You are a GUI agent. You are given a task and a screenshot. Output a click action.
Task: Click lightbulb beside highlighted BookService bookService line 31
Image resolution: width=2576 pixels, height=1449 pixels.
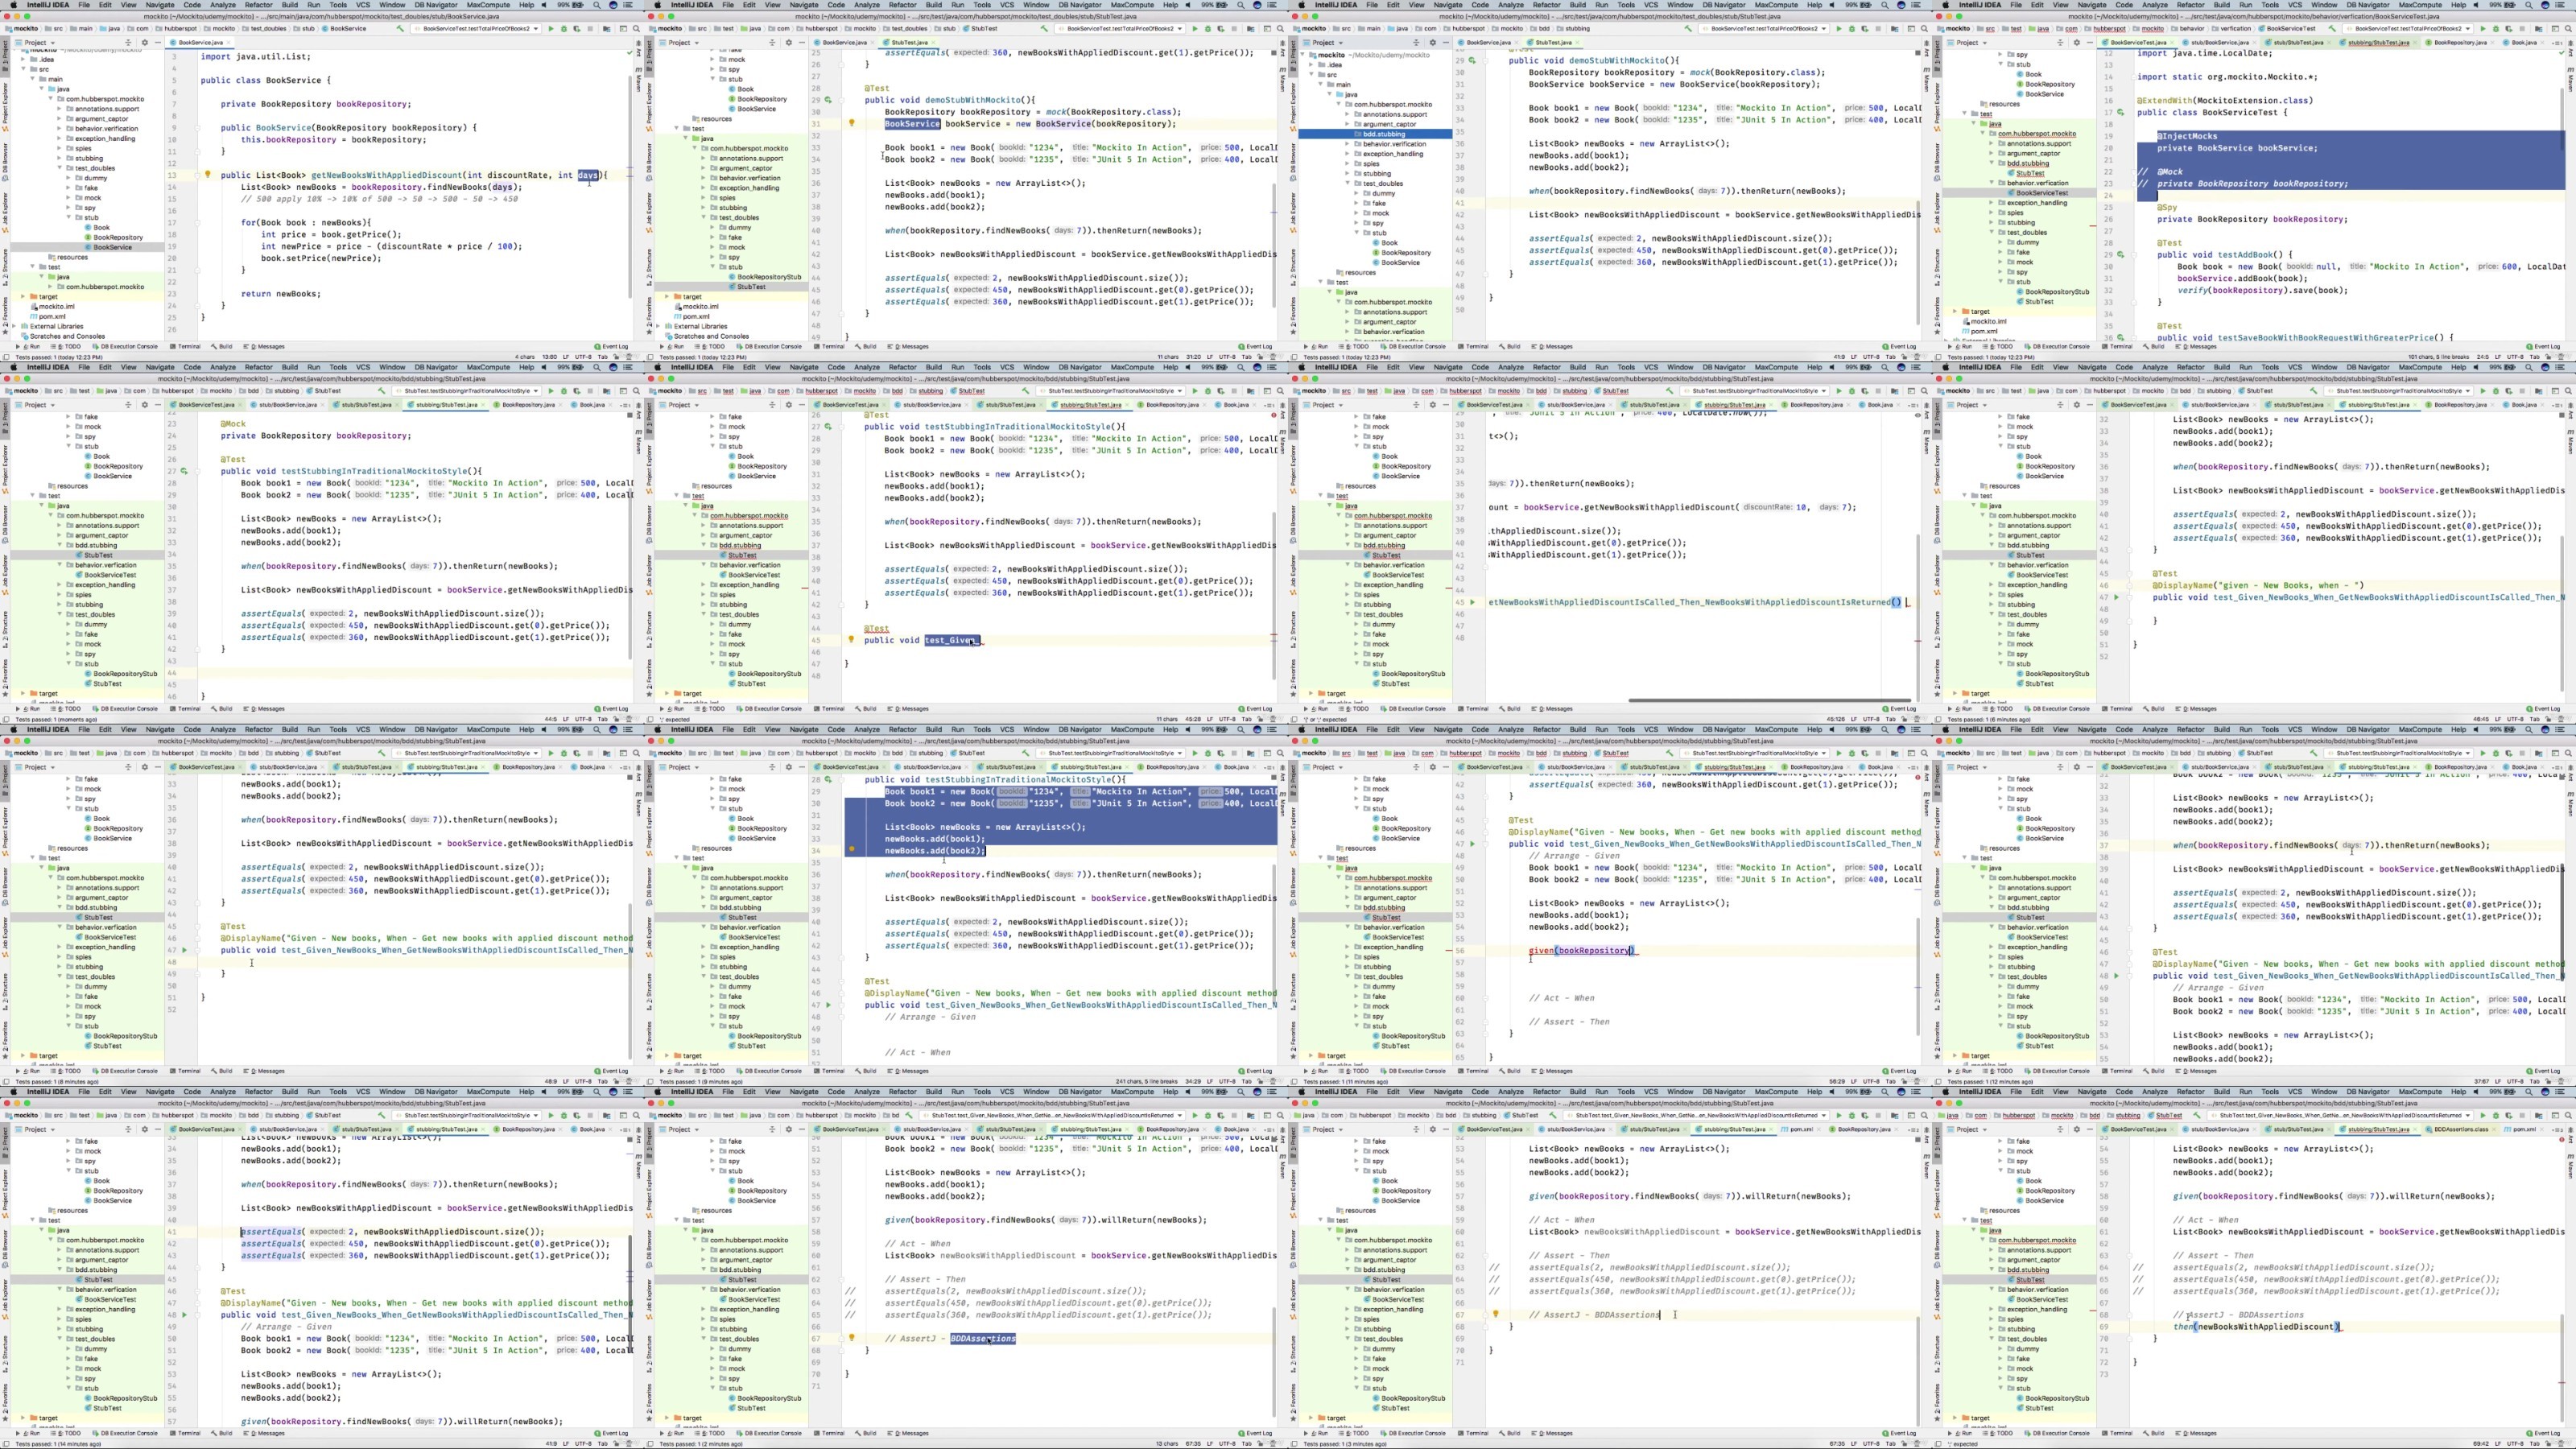tap(851, 123)
